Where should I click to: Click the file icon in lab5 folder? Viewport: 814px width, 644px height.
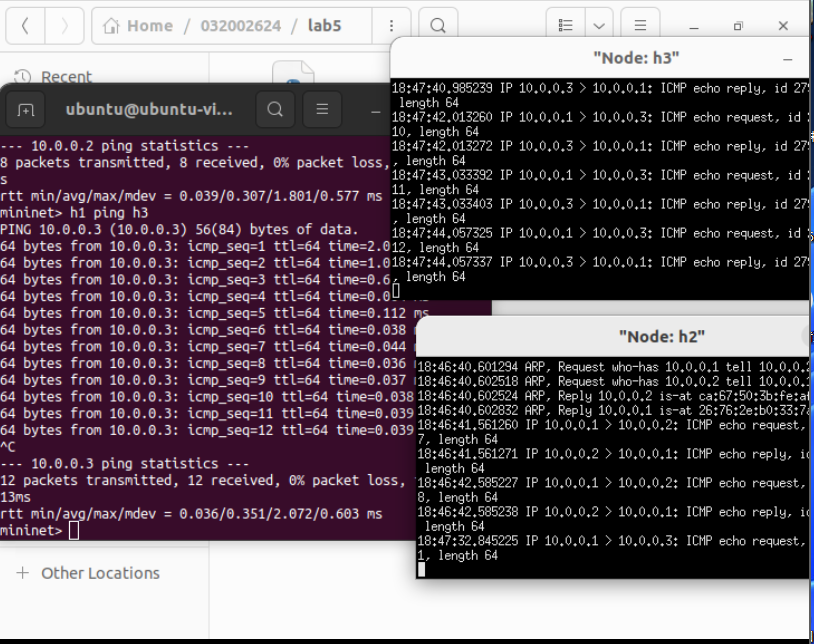293,72
